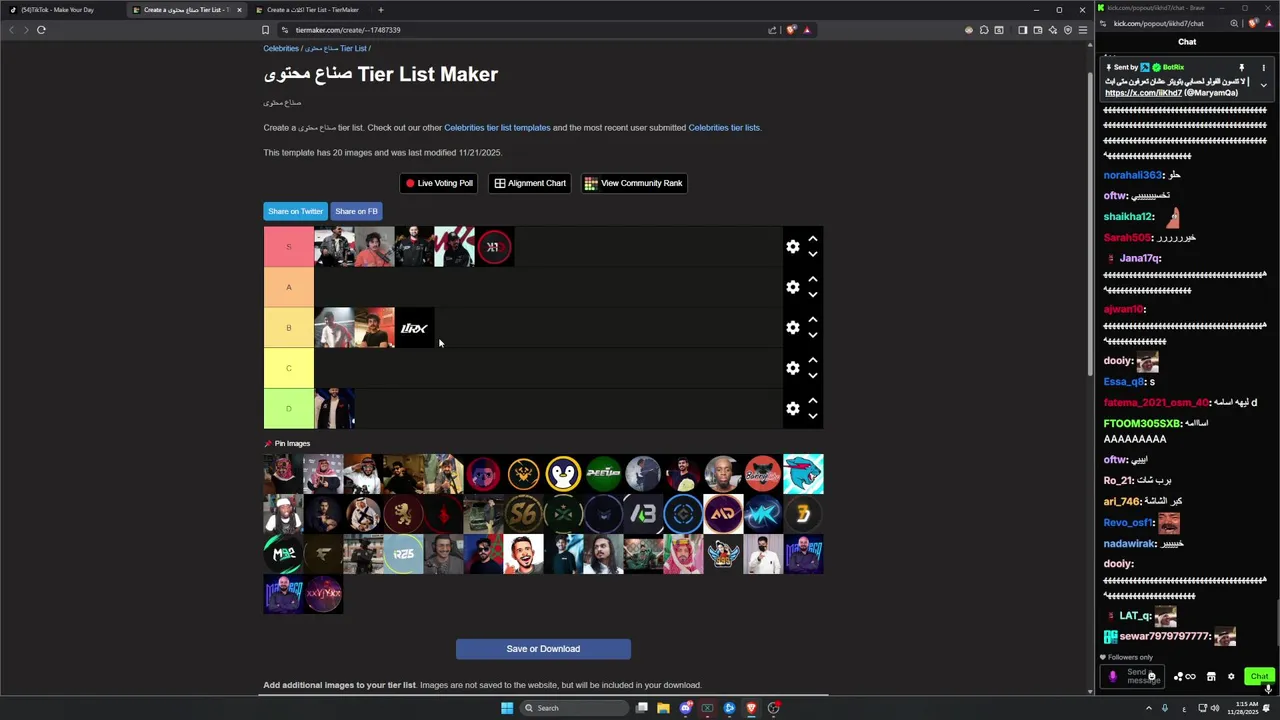
Task: Click the green Chat send button
Action: click(x=1259, y=677)
